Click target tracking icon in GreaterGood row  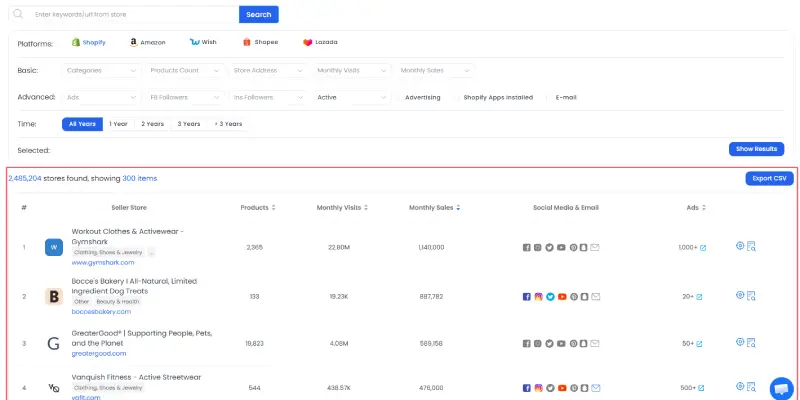click(x=740, y=342)
